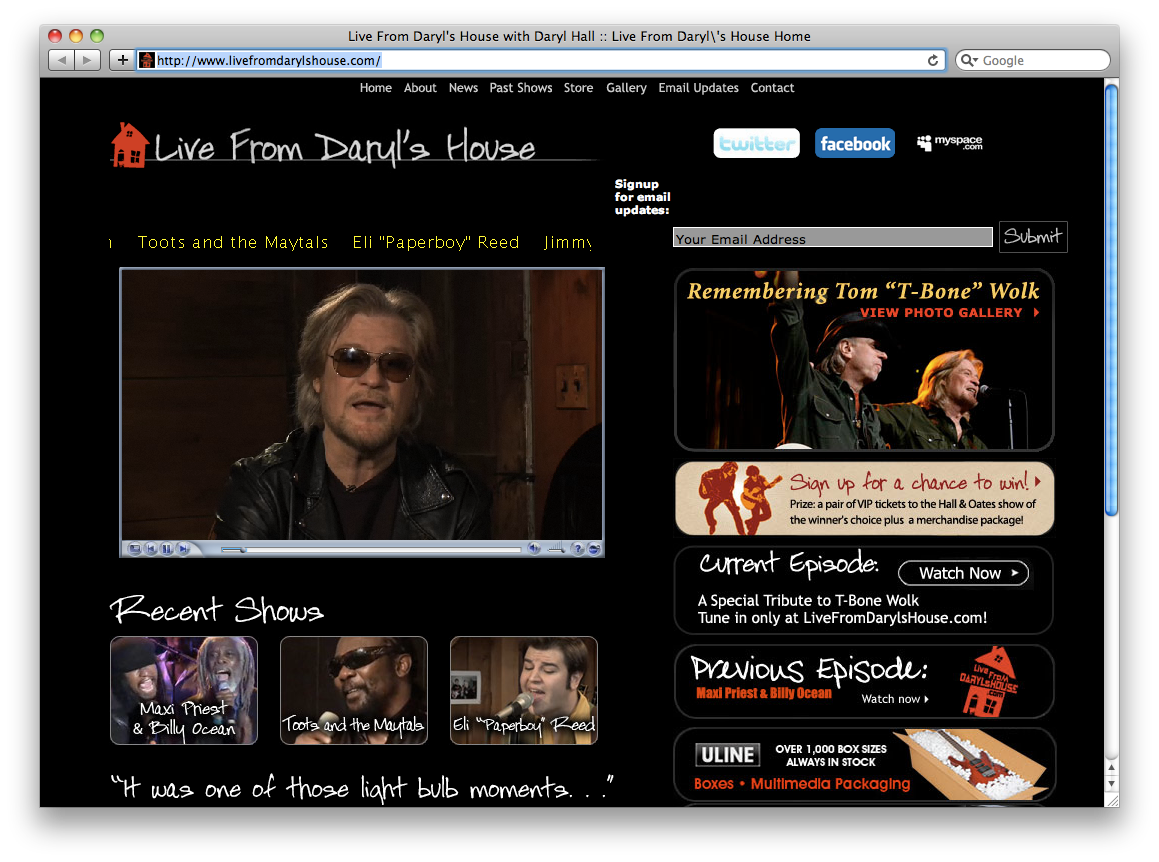This screenshot has height=862, width=1159.
Task: Click the Watch Now button for Current Episode
Action: pos(963,573)
